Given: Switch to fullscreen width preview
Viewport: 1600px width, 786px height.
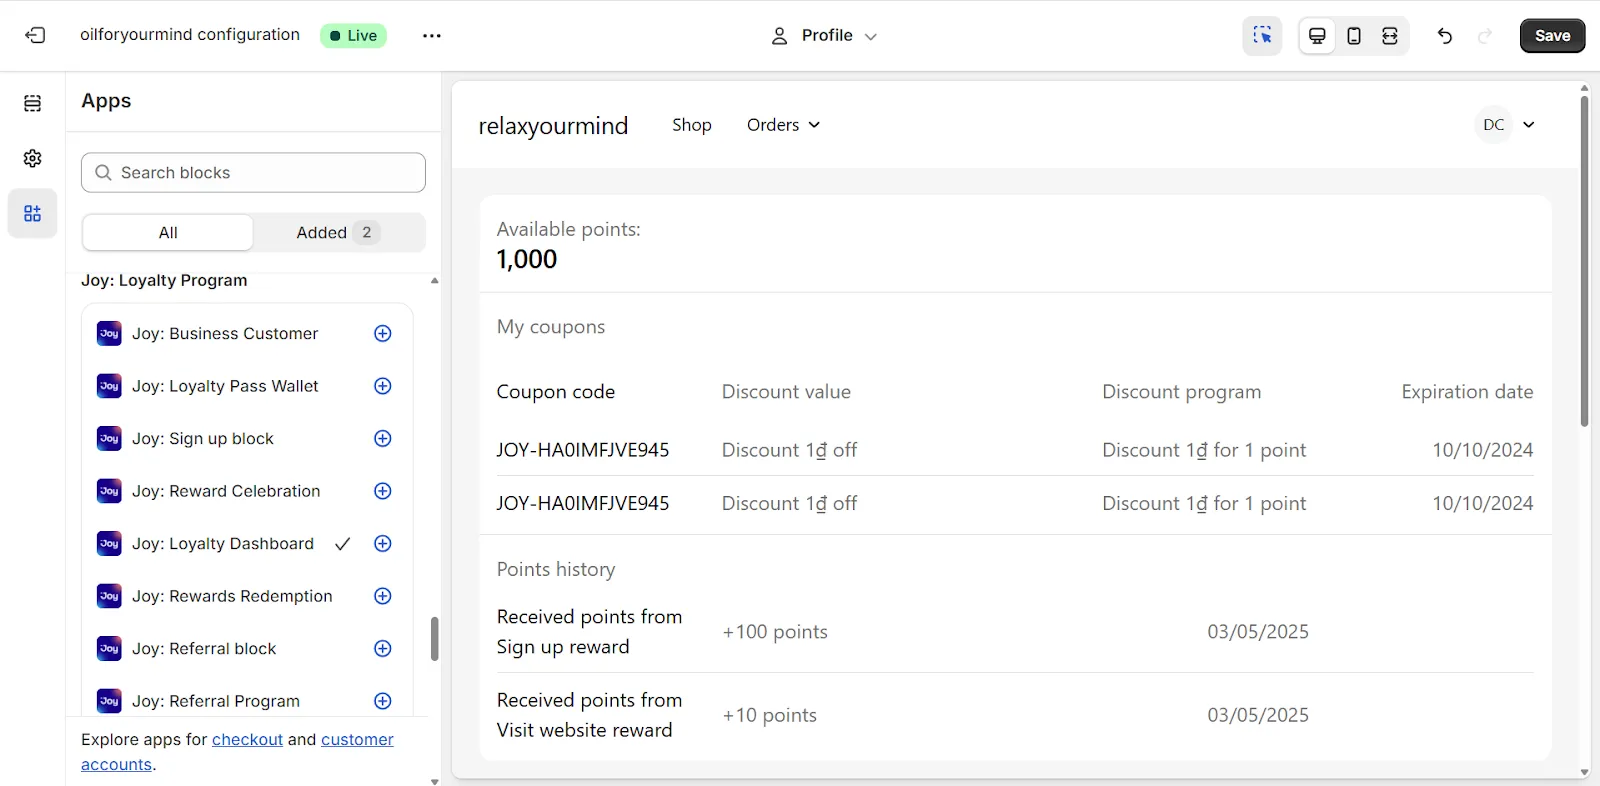Looking at the screenshot, I should tap(1390, 36).
